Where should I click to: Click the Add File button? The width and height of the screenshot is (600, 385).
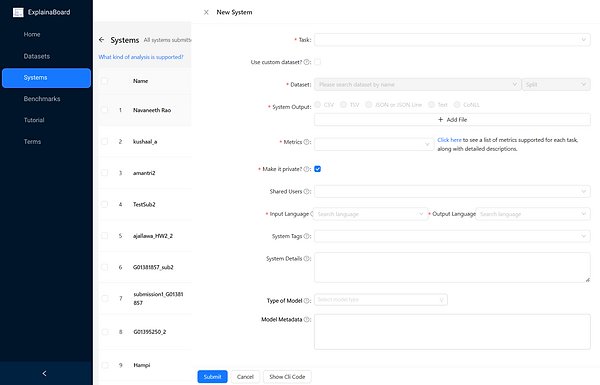[x=452, y=120]
